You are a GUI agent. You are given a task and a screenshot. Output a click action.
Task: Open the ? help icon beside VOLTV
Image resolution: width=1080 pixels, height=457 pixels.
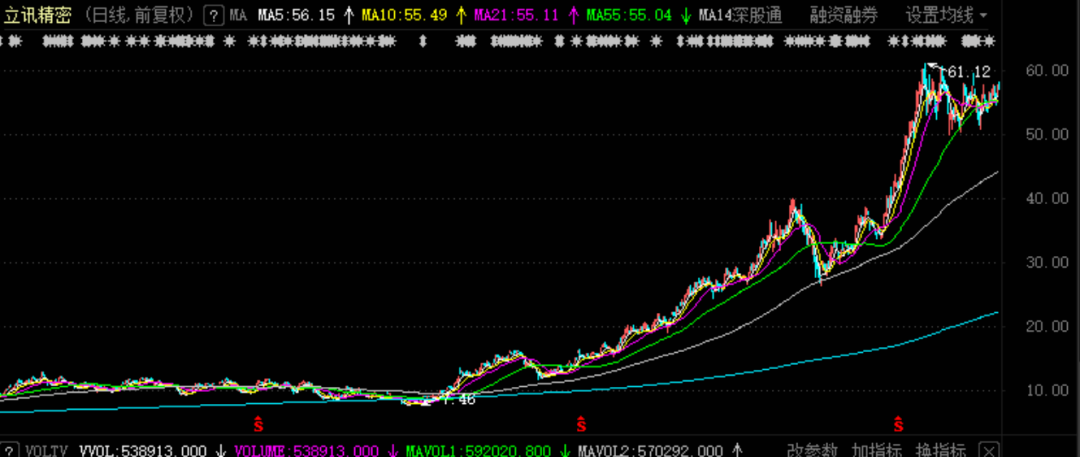(10, 450)
